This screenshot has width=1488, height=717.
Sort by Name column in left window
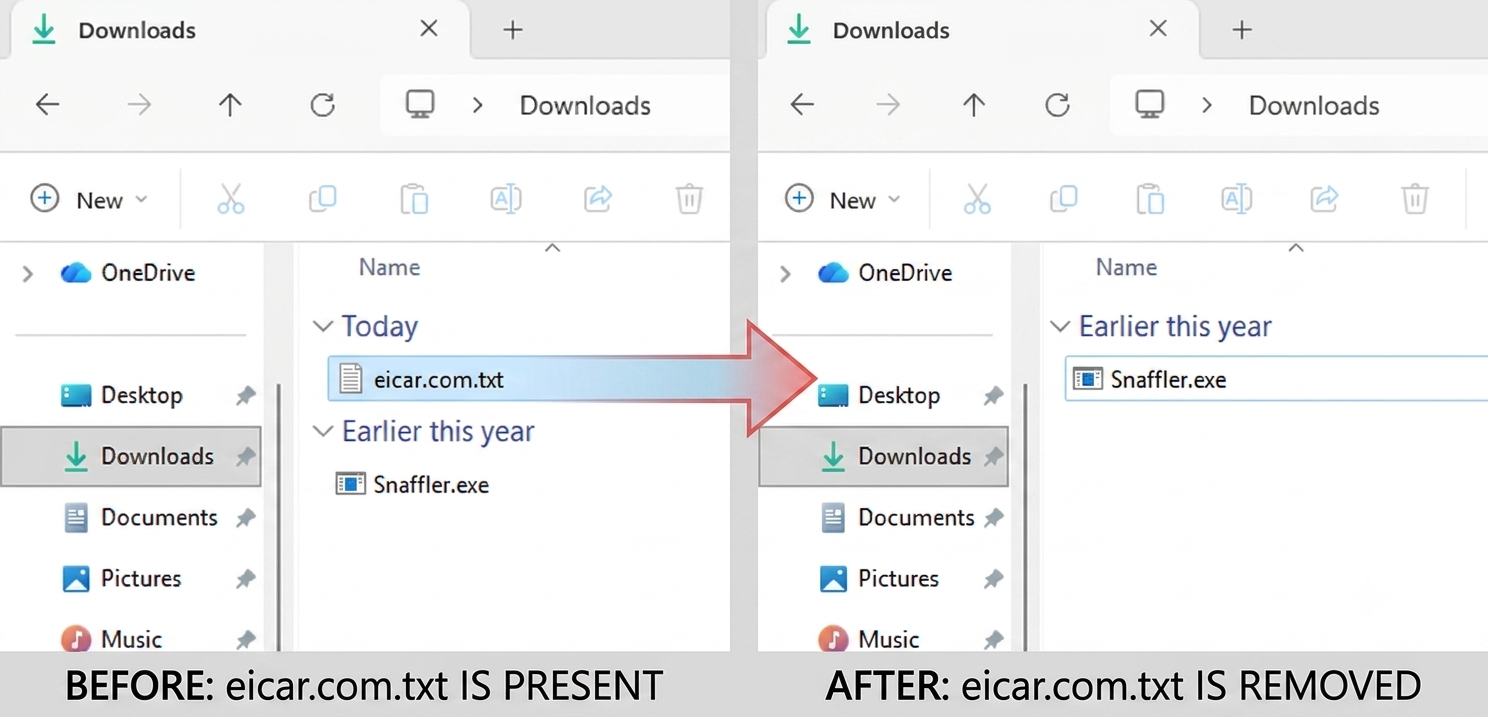[x=389, y=267]
